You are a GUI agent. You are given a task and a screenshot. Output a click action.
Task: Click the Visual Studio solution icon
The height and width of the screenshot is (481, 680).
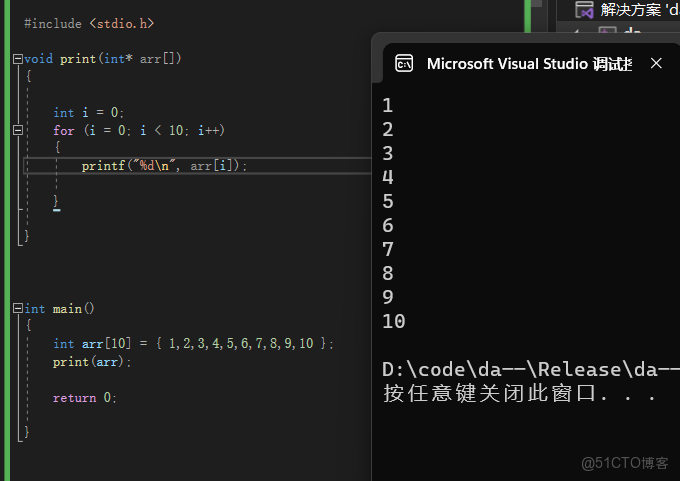pos(584,10)
